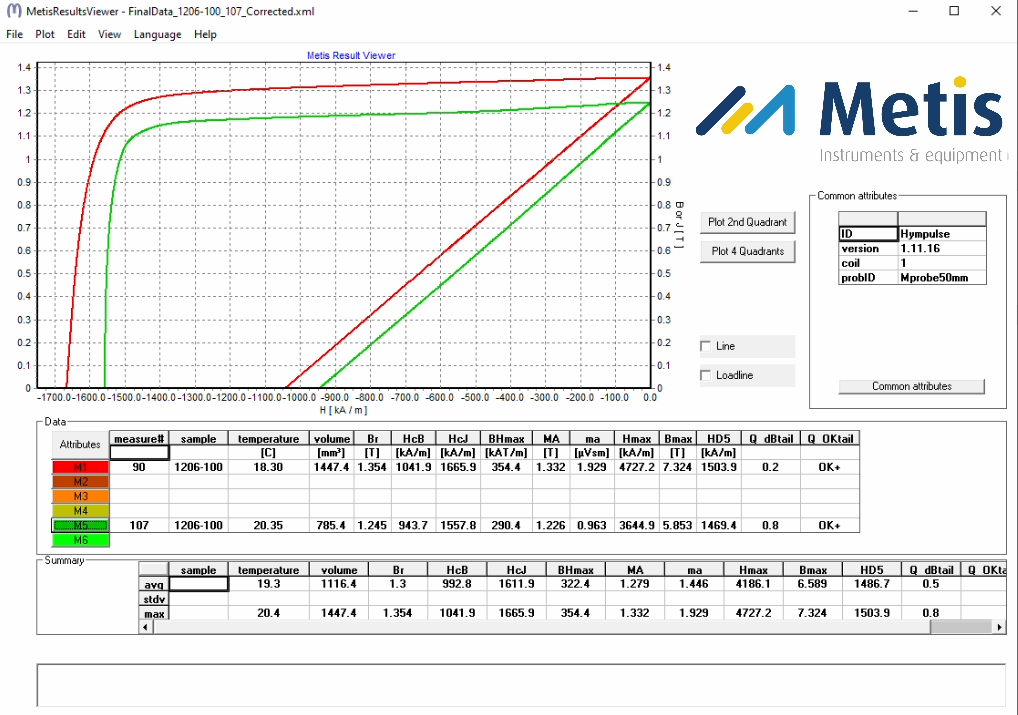Click the Metis logo image

850,112
